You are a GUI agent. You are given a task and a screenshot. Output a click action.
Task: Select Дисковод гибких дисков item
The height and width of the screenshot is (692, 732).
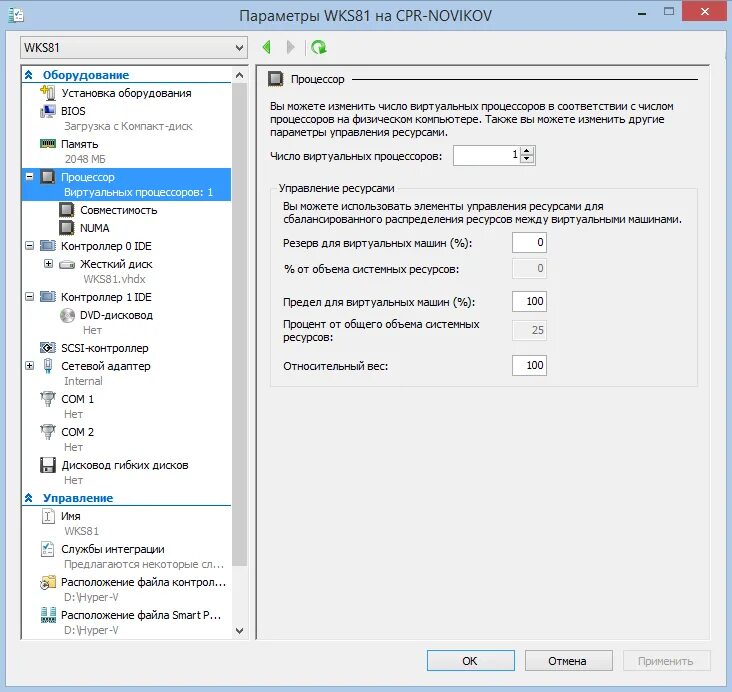(x=127, y=465)
